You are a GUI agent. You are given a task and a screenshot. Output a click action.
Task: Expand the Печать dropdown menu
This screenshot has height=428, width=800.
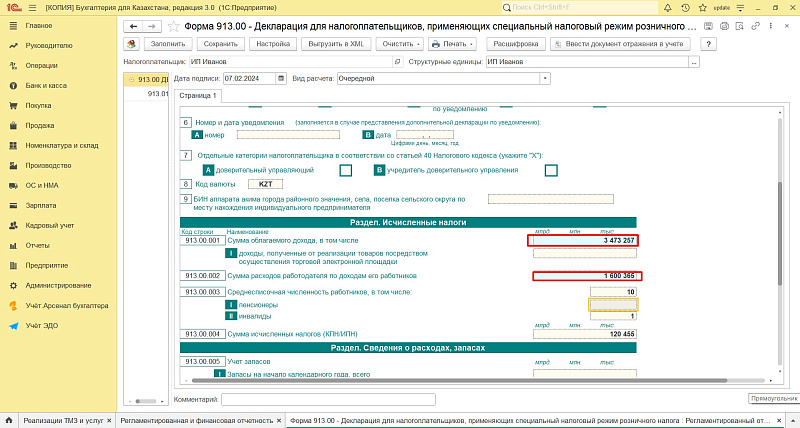click(452, 44)
